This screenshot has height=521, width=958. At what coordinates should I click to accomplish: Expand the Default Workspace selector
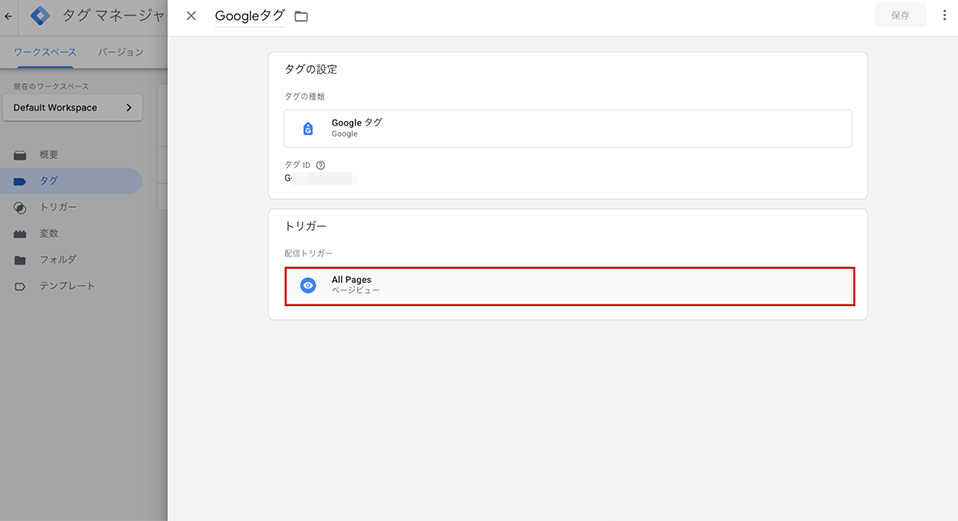point(72,108)
